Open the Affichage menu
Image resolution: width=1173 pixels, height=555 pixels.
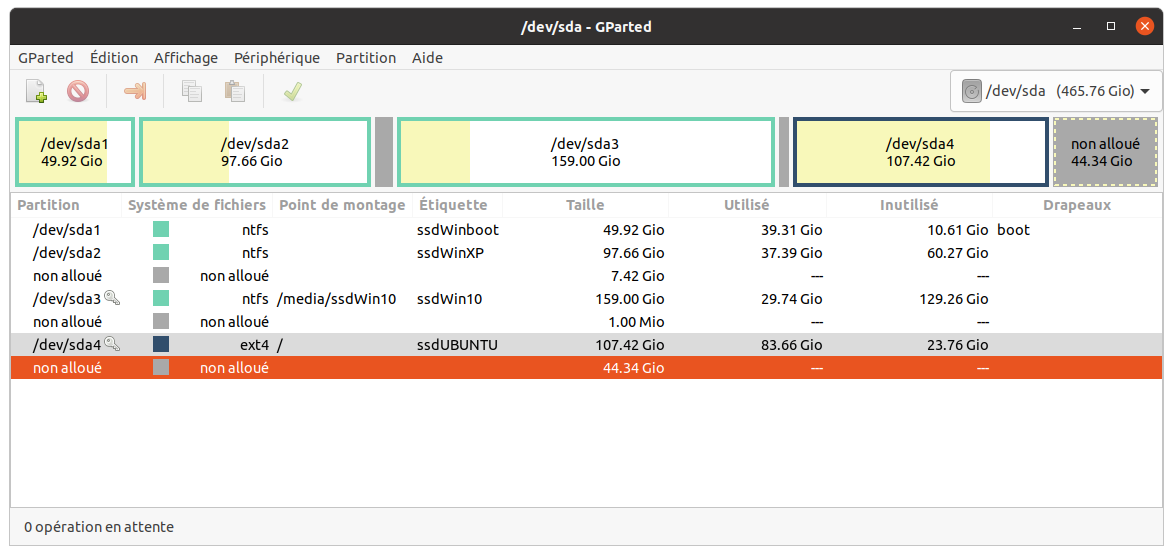point(186,58)
